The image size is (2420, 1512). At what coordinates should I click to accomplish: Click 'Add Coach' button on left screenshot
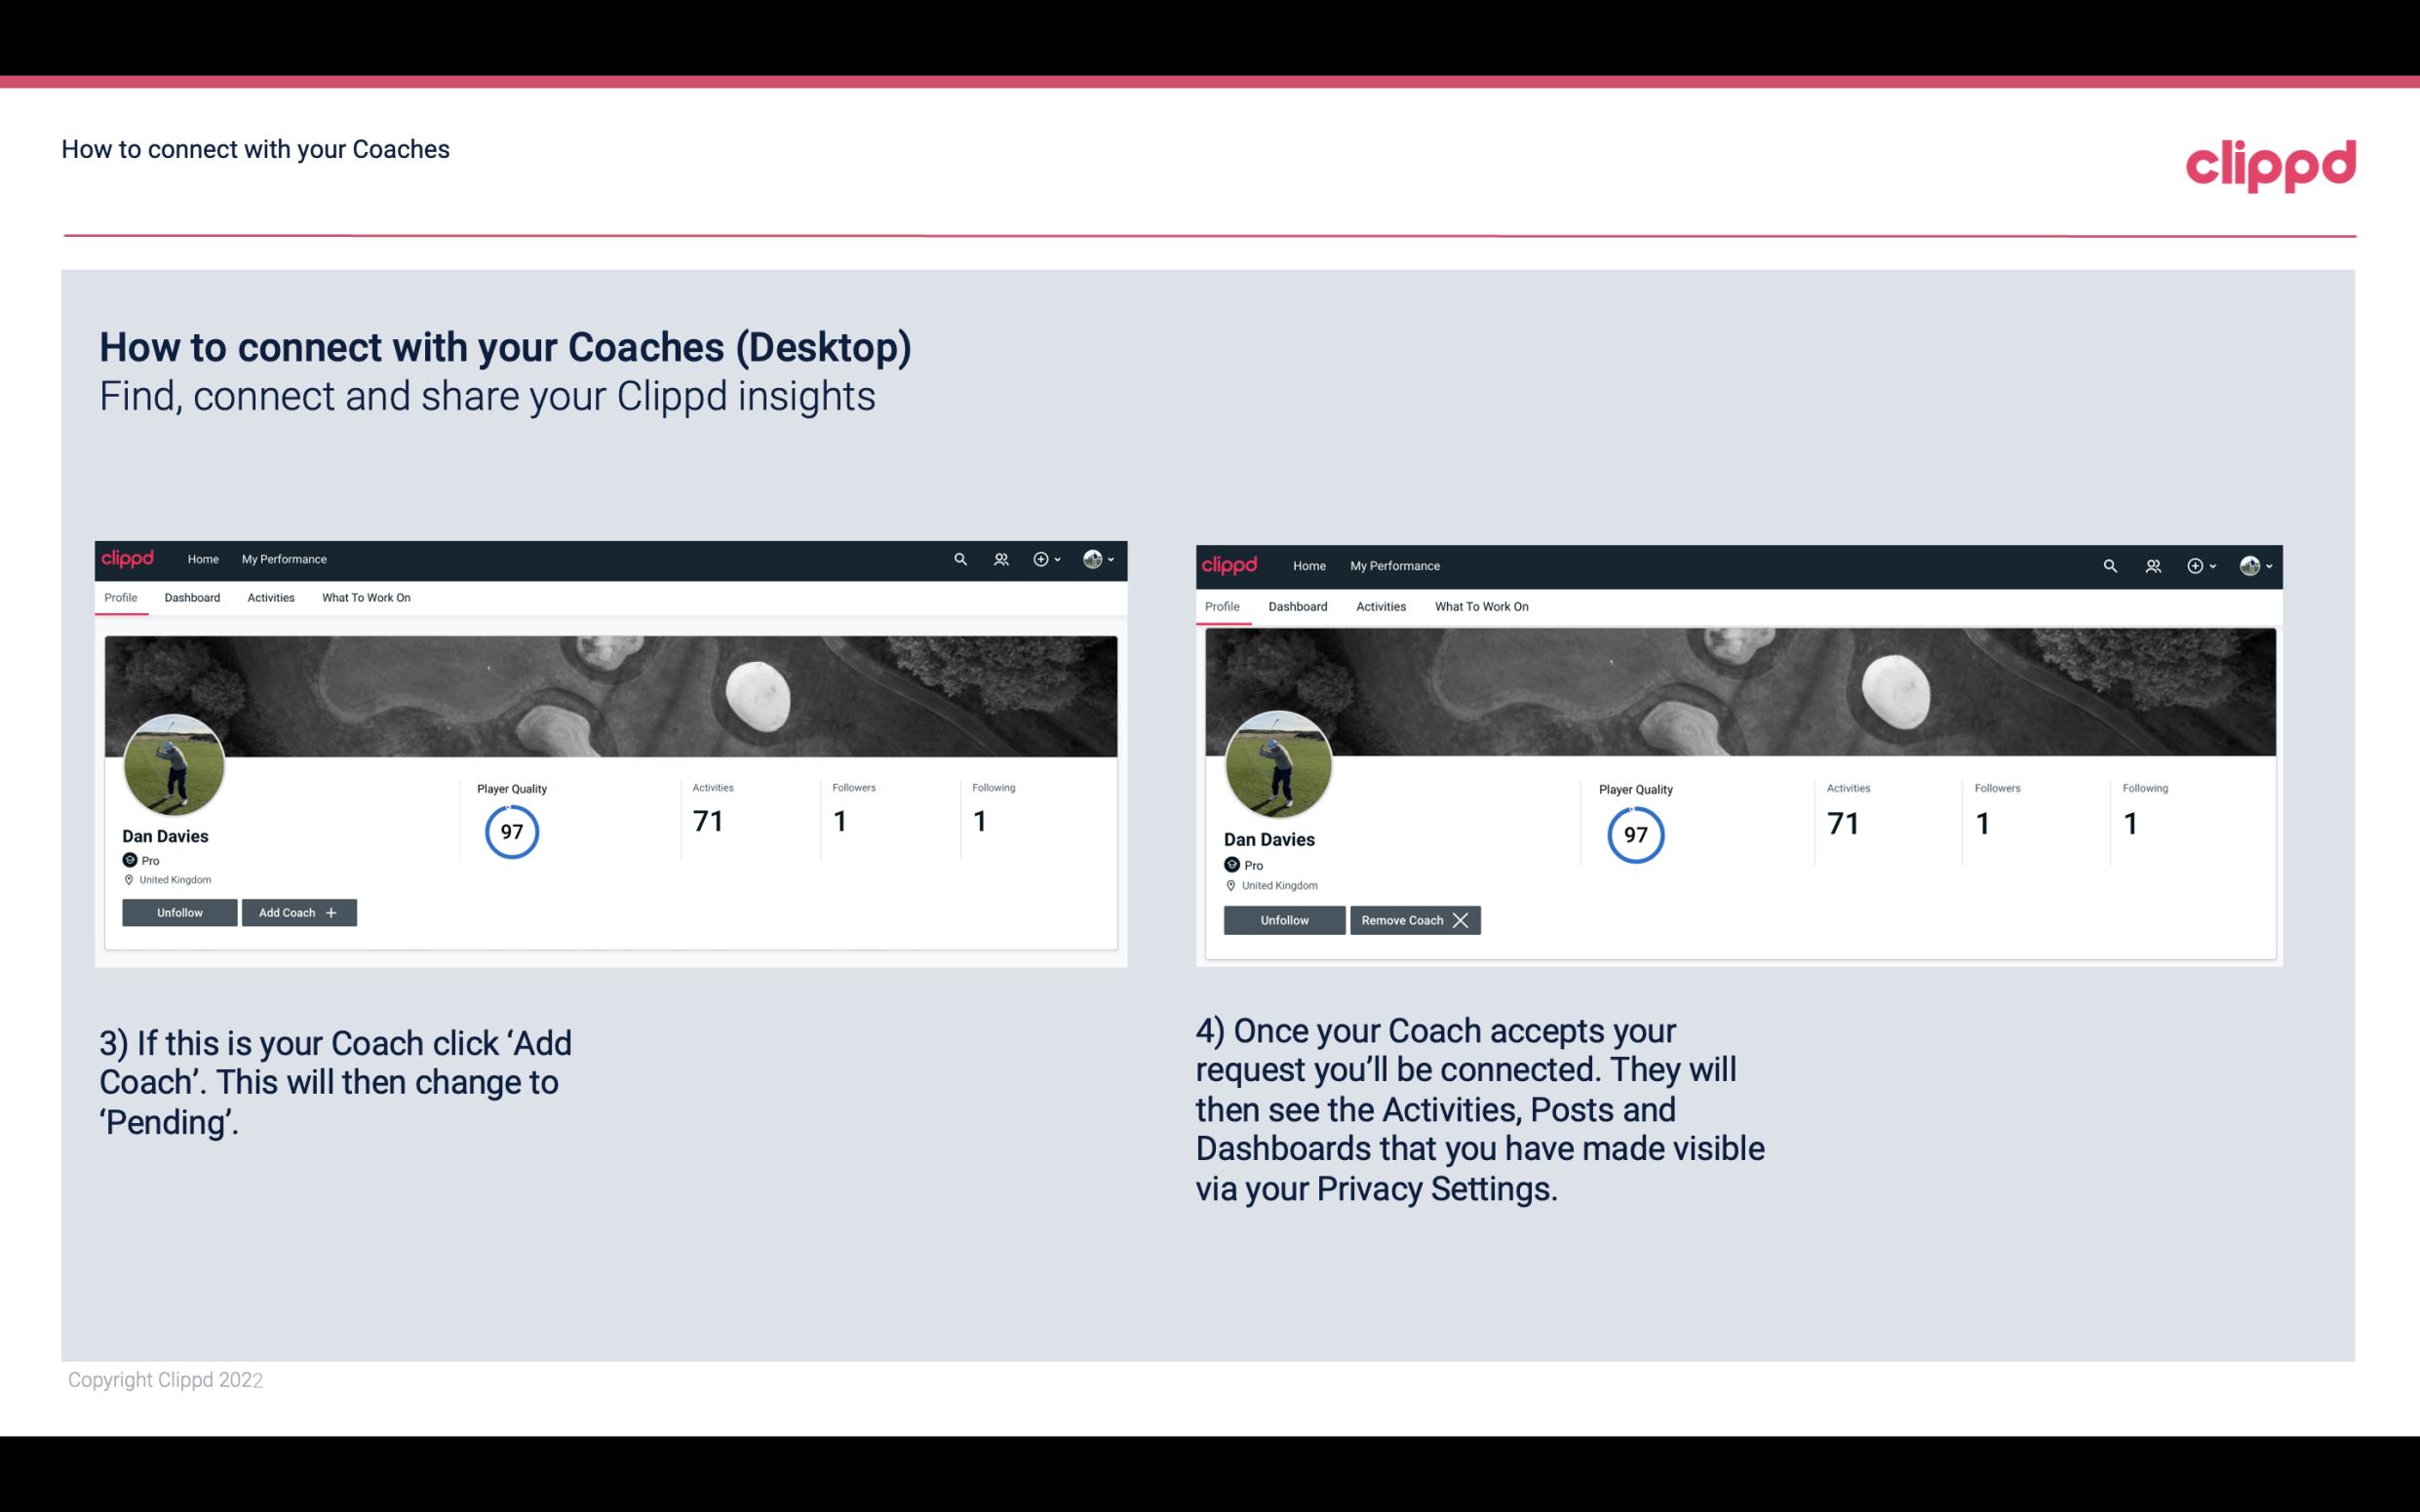(x=296, y=912)
